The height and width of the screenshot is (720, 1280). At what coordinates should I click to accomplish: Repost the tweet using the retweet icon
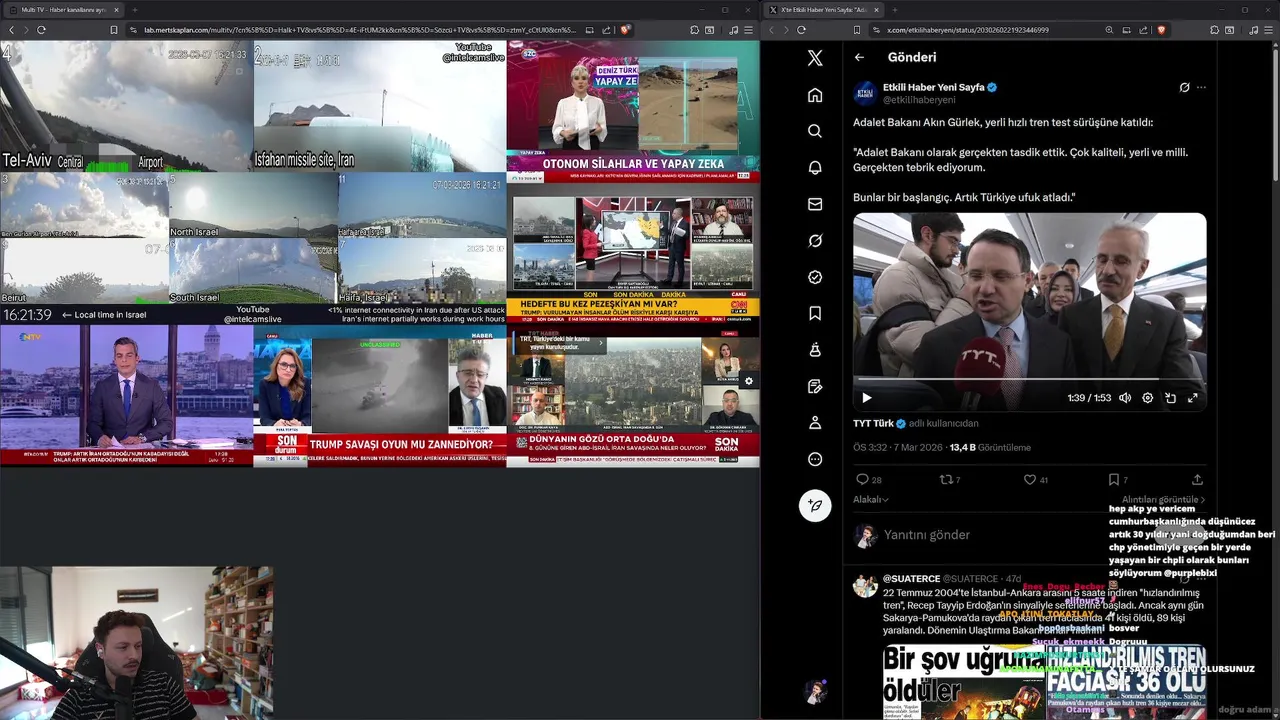click(x=945, y=480)
